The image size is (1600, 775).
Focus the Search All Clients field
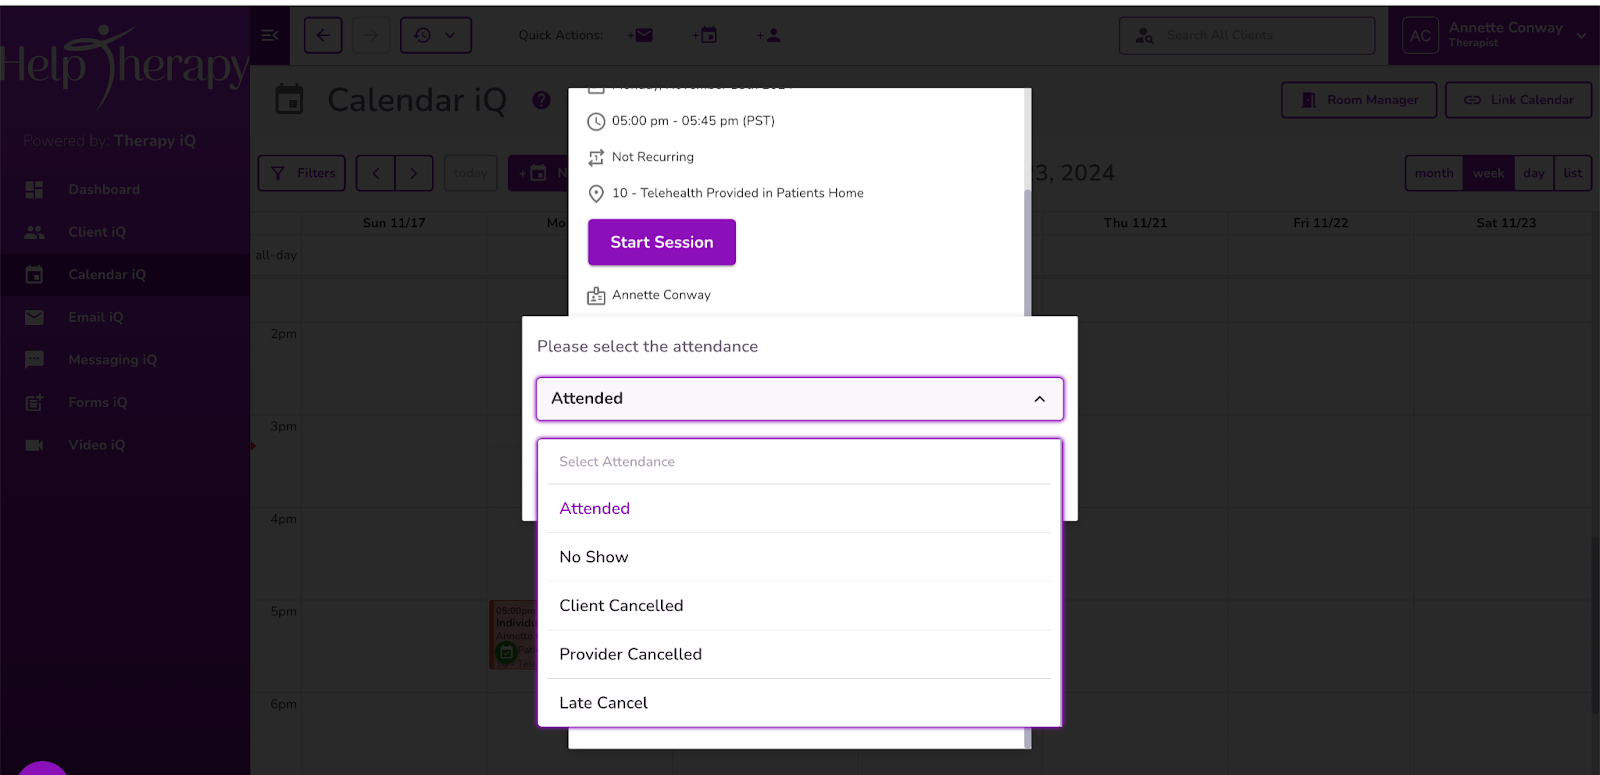[x=1247, y=36]
